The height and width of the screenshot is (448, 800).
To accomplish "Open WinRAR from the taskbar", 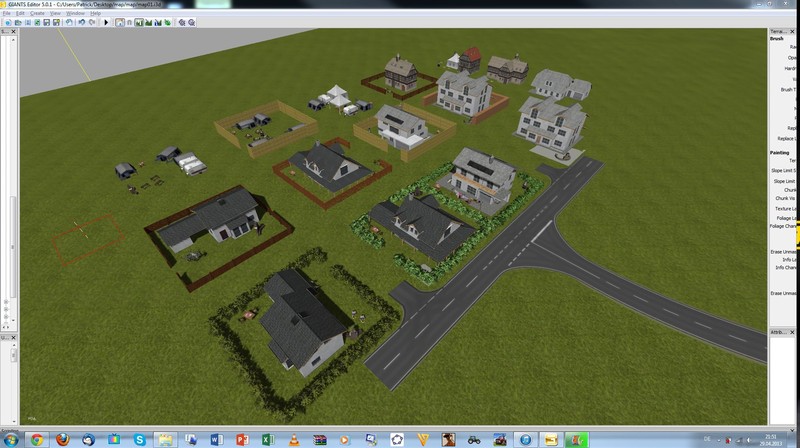I will tap(319, 439).
